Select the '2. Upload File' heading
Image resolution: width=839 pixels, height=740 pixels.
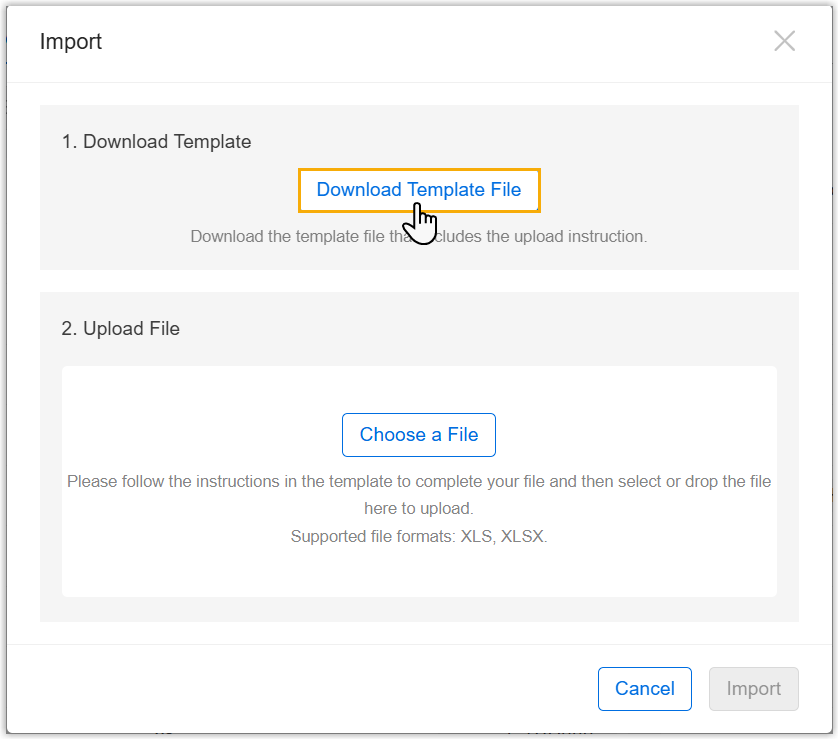point(120,328)
